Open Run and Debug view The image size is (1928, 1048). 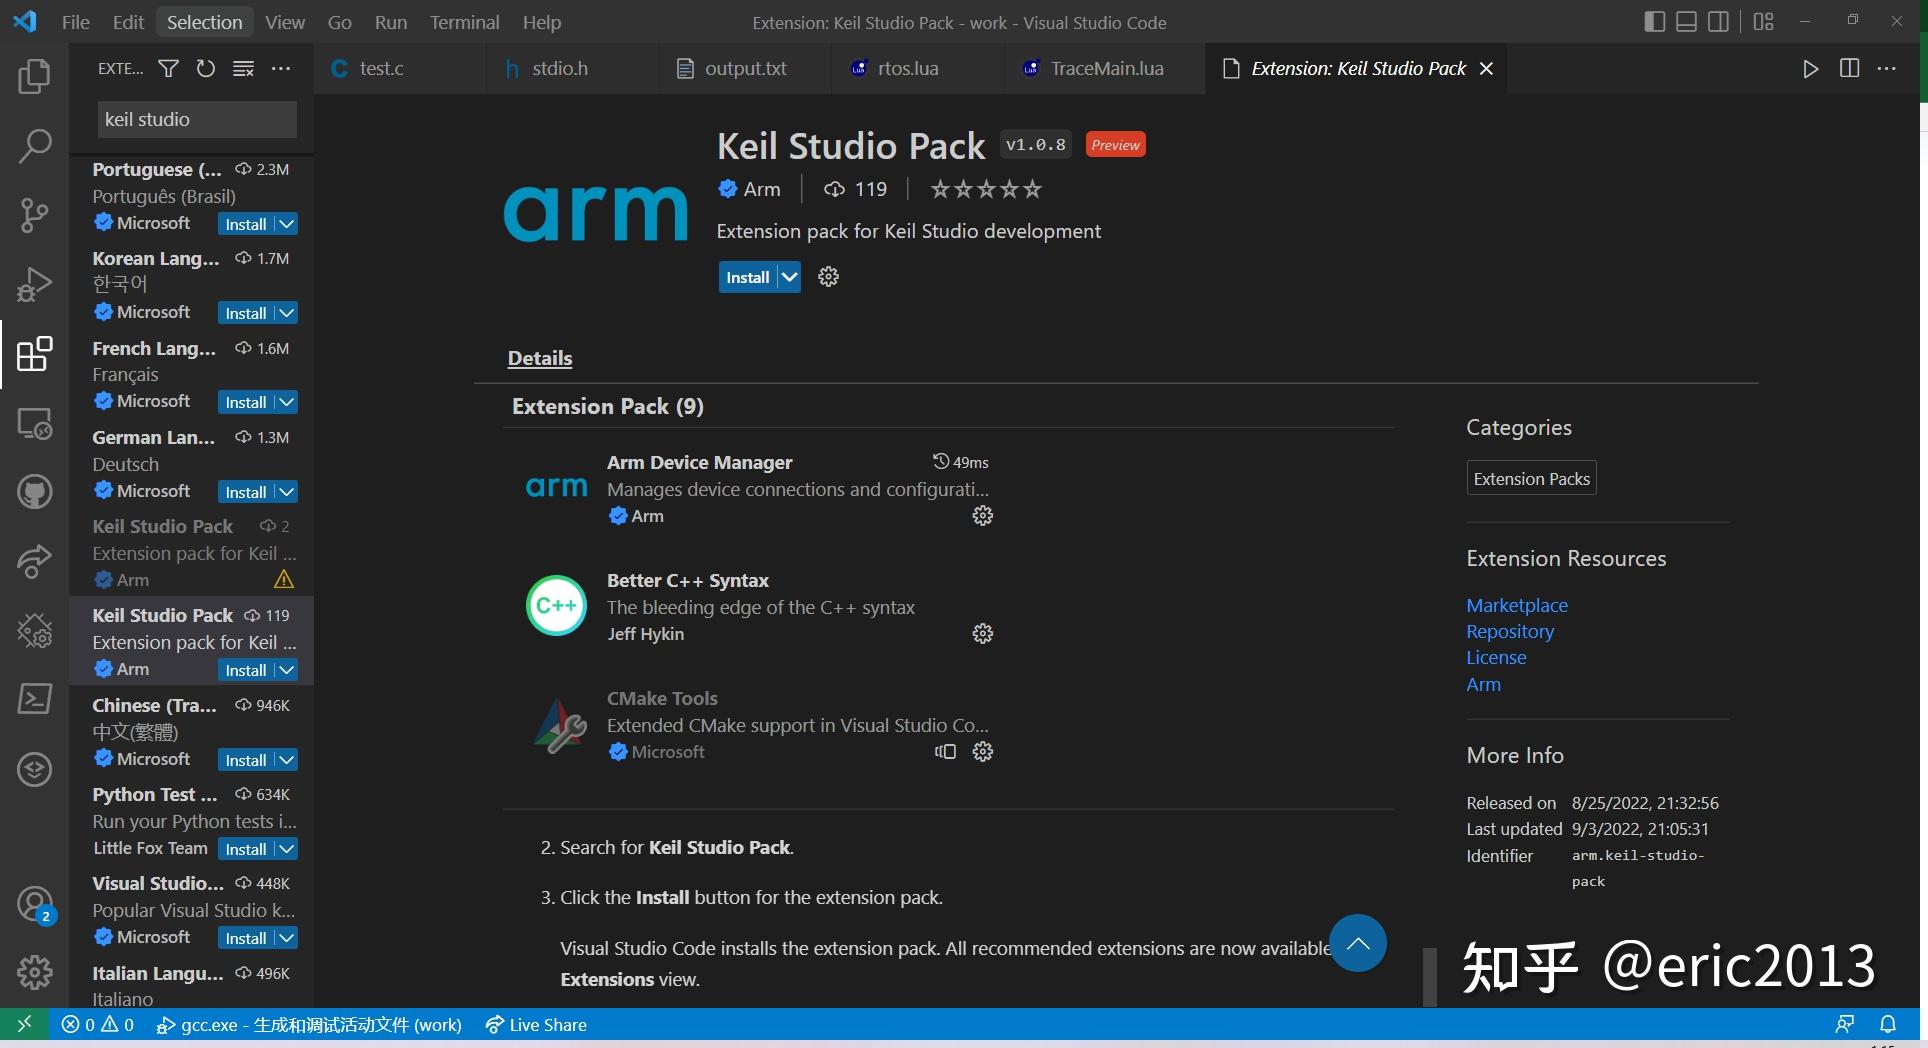[x=34, y=284]
